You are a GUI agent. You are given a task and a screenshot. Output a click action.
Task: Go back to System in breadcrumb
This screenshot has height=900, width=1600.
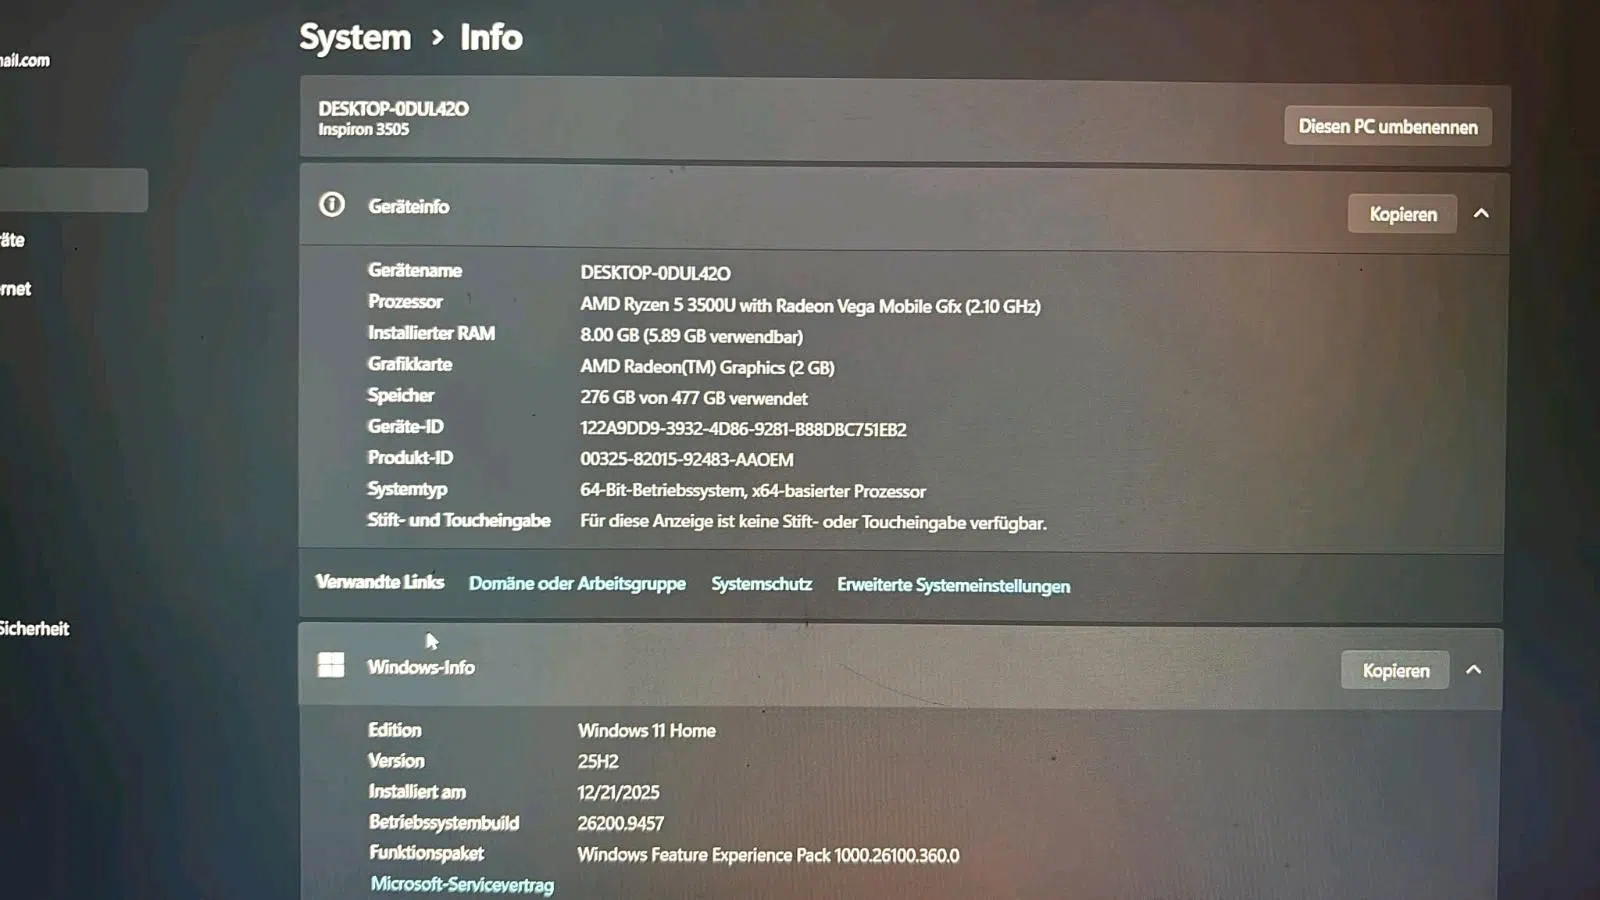coord(355,38)
